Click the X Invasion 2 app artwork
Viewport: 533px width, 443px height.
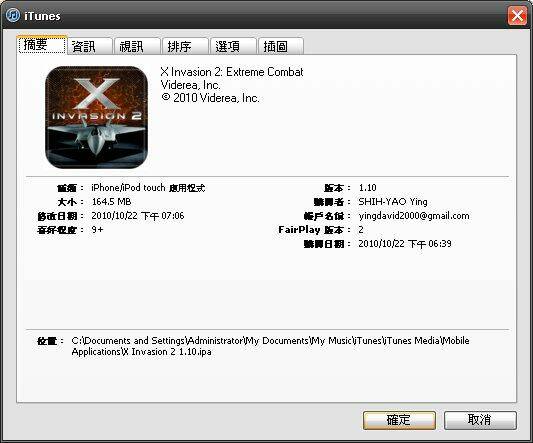tap(97, 117)
